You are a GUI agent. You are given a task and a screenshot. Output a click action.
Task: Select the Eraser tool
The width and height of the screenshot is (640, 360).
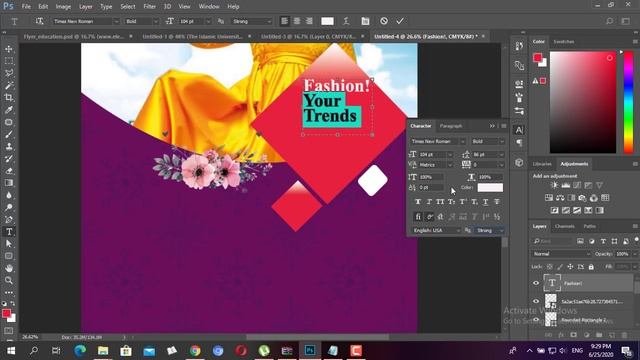(x=9, y=171)
